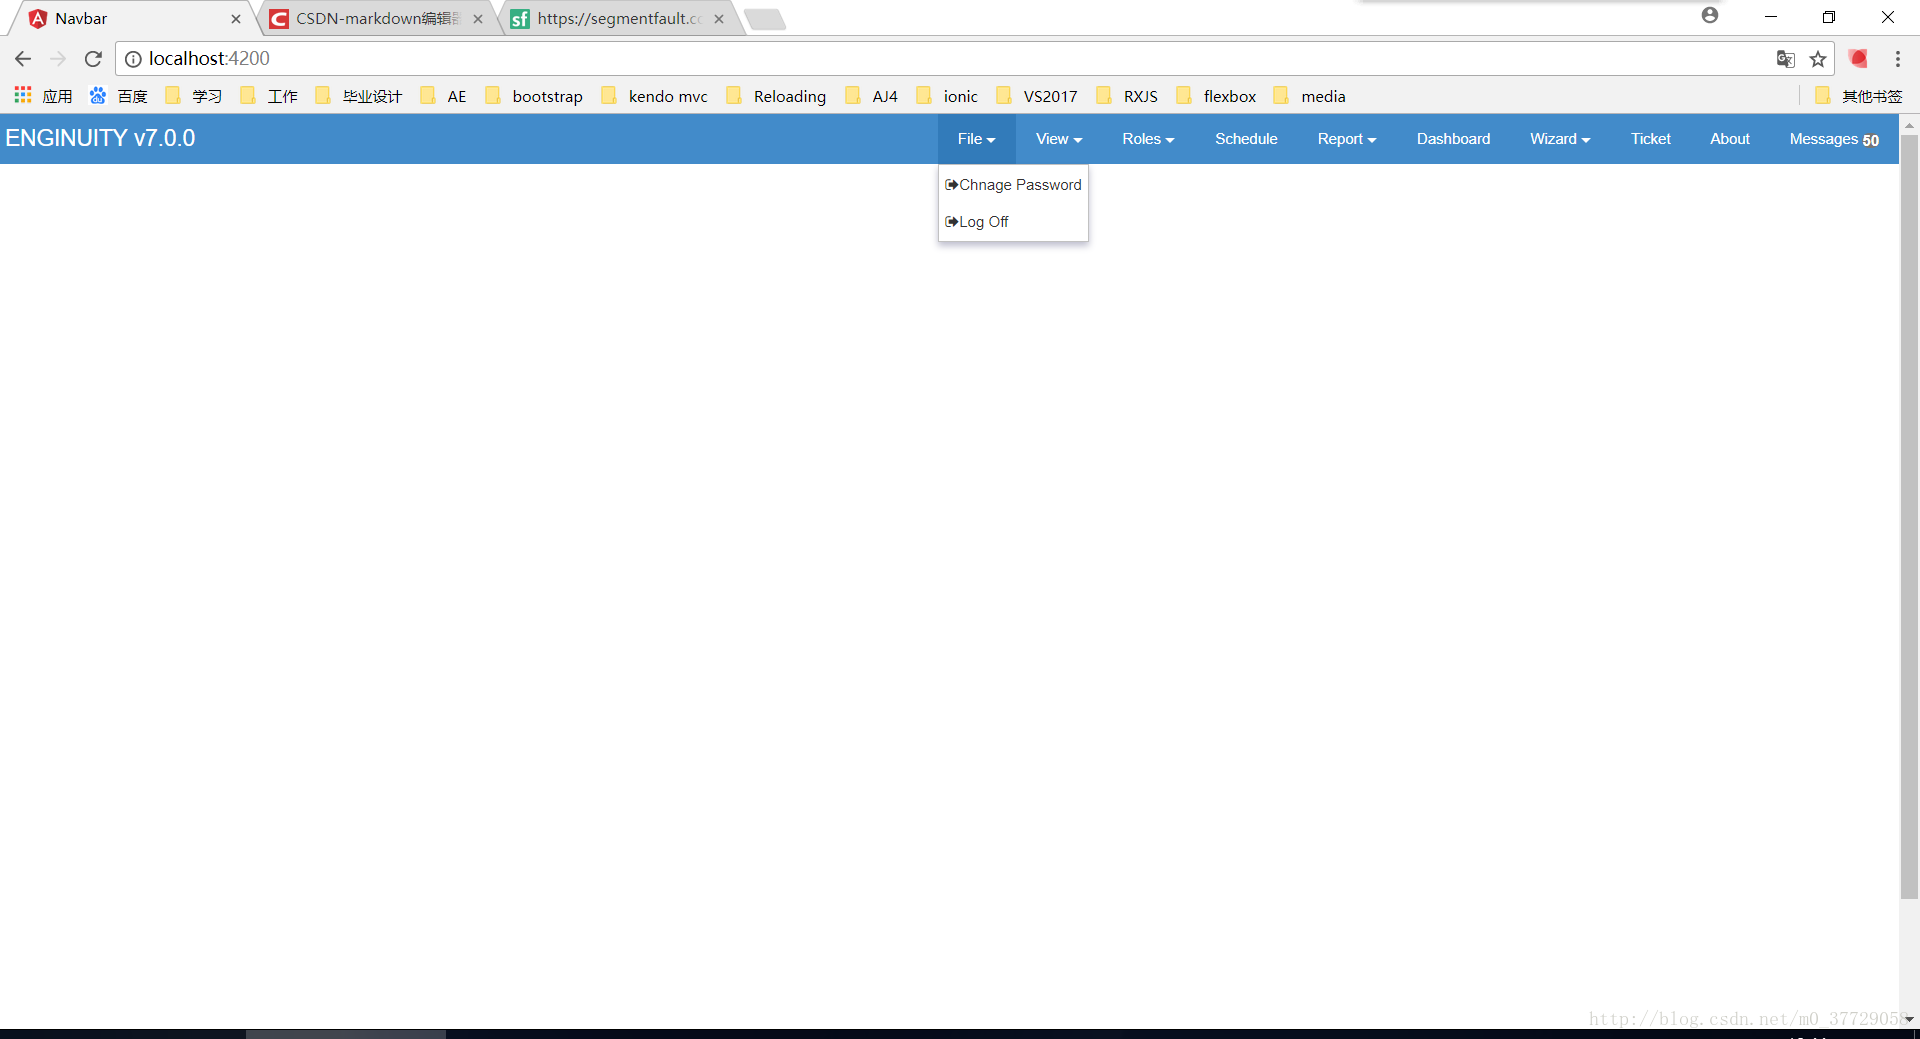Viewport: 1920px width, 1039px height.
Task: Expand the Roles dropdown
Action: (1148, 139)
